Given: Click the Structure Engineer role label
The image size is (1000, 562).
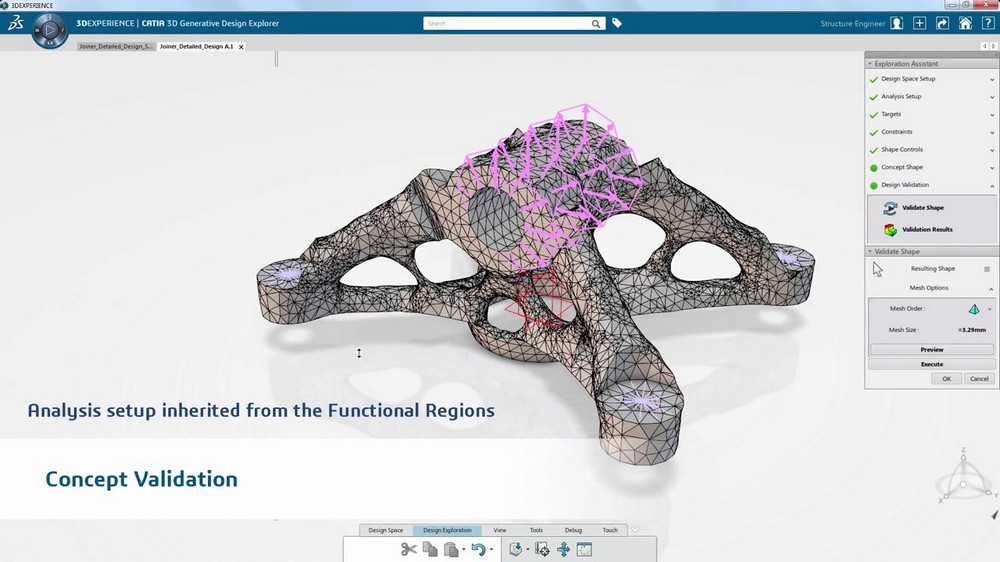Looking at the screenshot, I should tap(853, 24).
